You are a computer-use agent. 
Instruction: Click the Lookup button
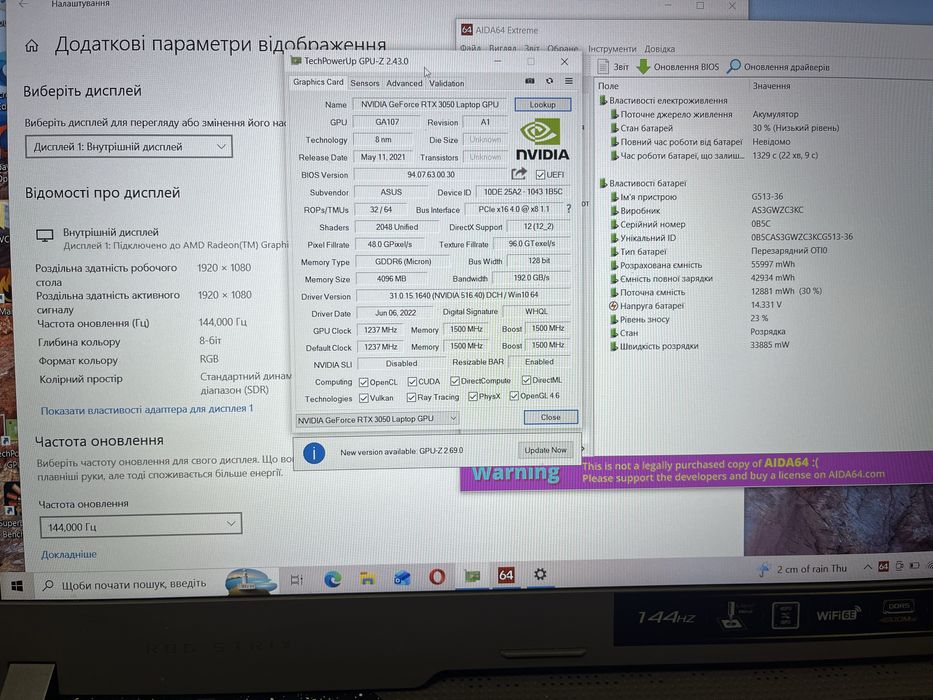[543, 105]
